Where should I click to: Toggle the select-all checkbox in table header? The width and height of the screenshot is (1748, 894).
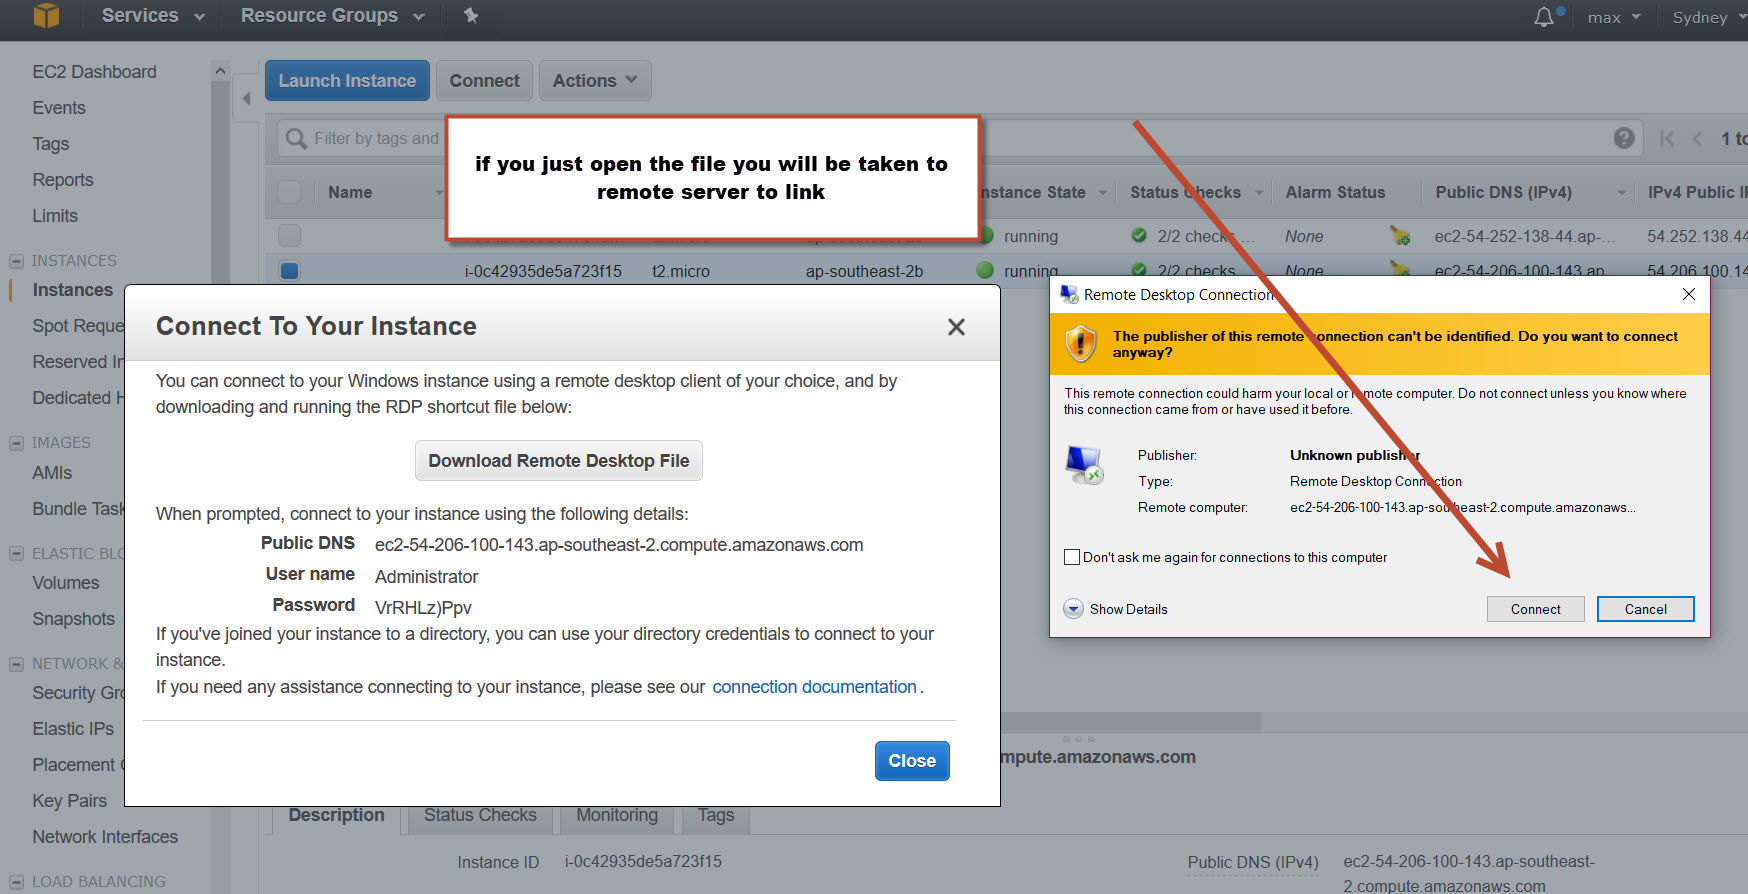tap(290, 192)
